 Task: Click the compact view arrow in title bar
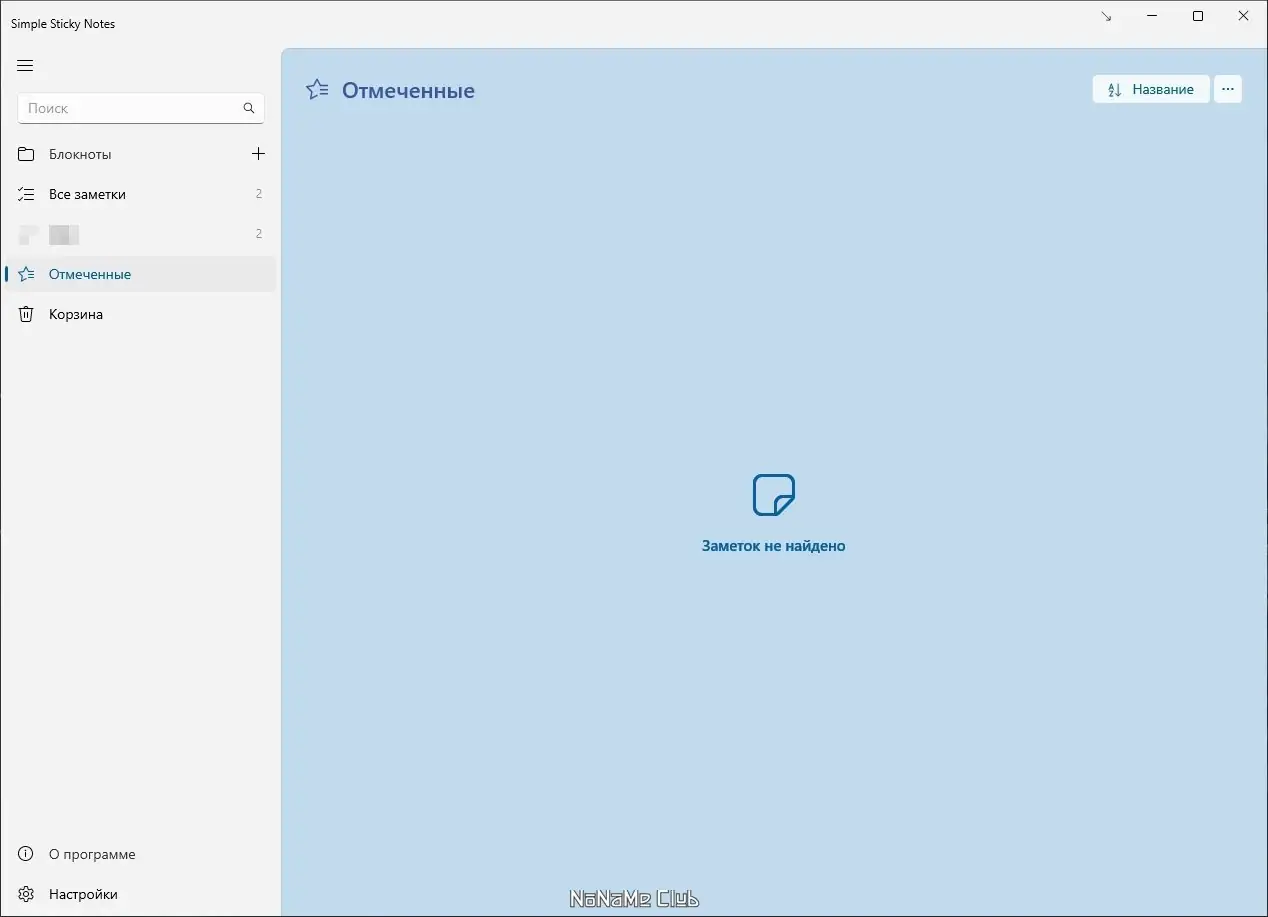coord(1106,17)
